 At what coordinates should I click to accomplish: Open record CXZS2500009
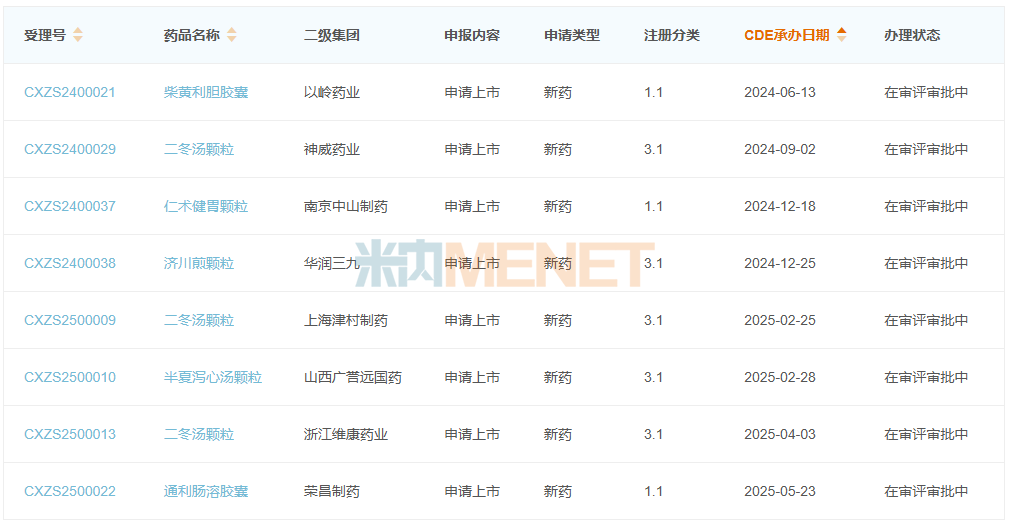70,320
